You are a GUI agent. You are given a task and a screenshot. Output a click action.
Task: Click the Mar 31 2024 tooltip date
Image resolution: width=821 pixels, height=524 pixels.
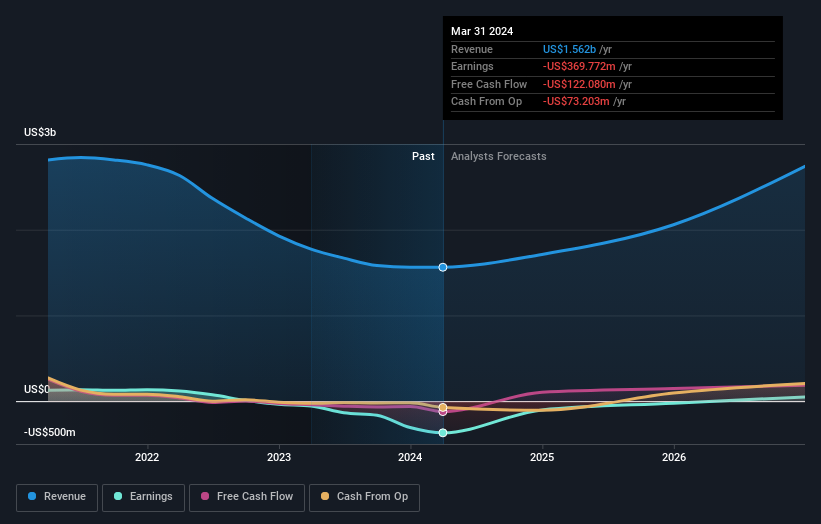pyautogui.click(x=482, y=31)
